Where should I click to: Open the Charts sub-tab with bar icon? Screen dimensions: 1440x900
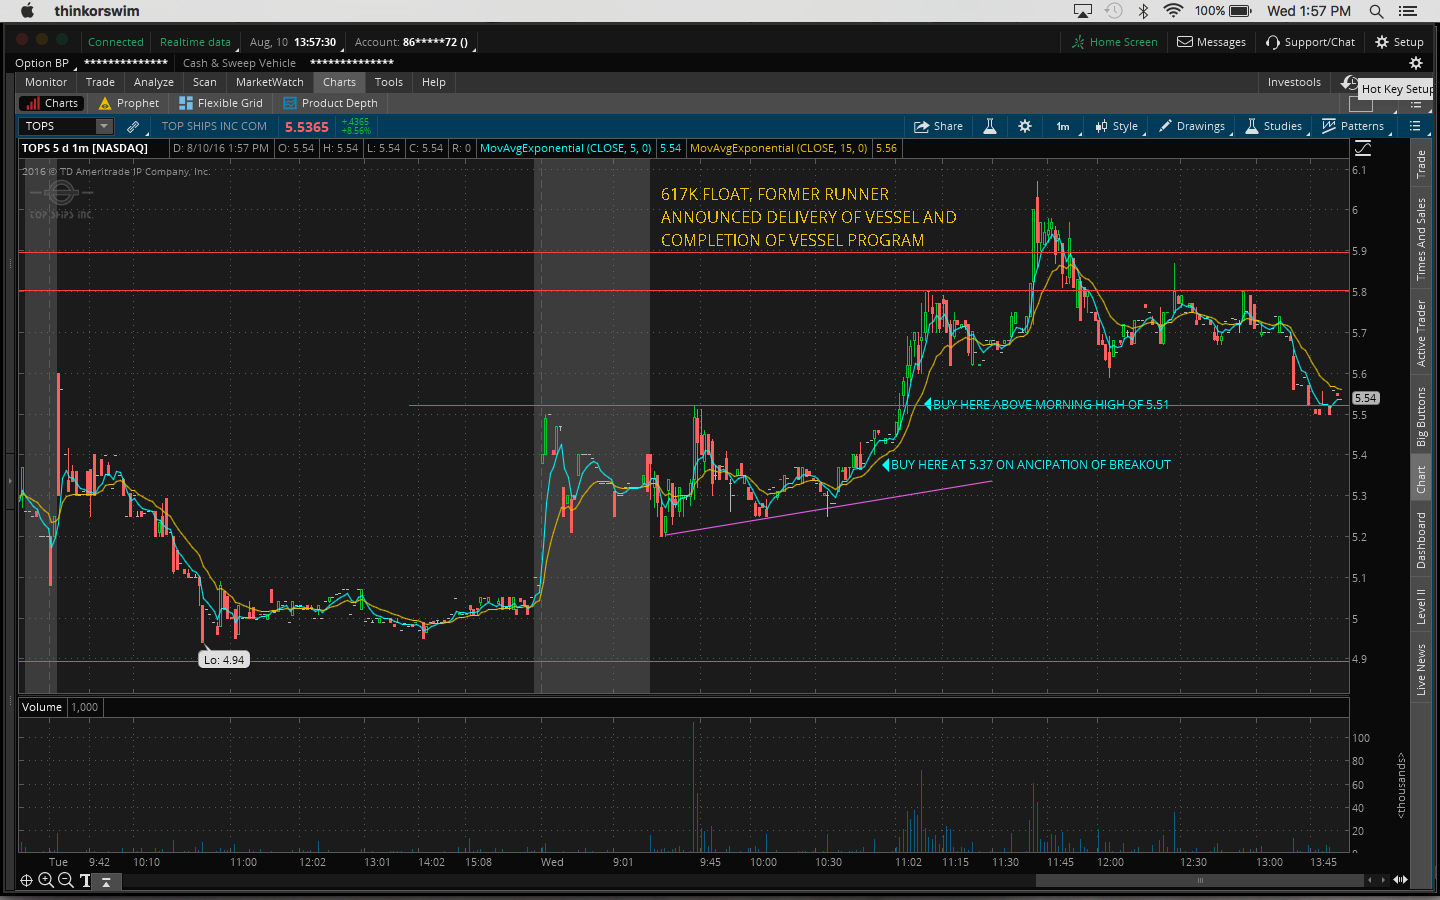click(52, 103)
